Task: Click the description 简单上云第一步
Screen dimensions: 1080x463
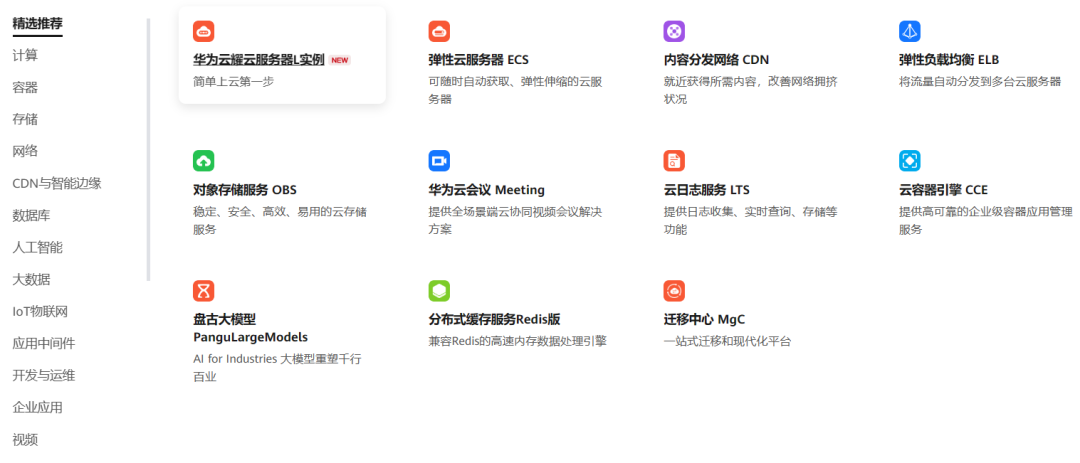Action: (233, 81)
